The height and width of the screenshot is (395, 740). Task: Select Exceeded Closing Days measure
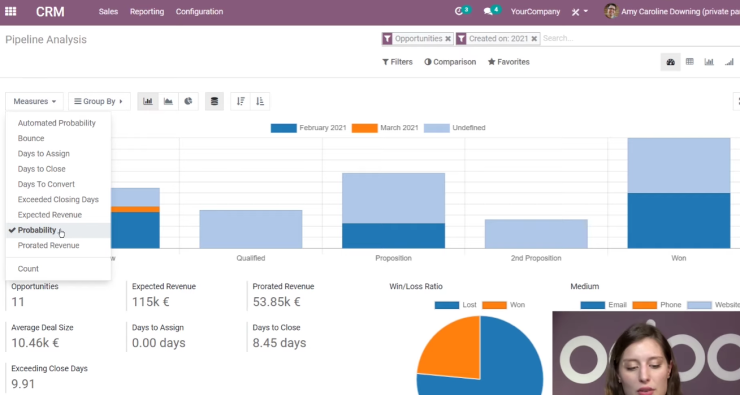[x=59, y=200]
